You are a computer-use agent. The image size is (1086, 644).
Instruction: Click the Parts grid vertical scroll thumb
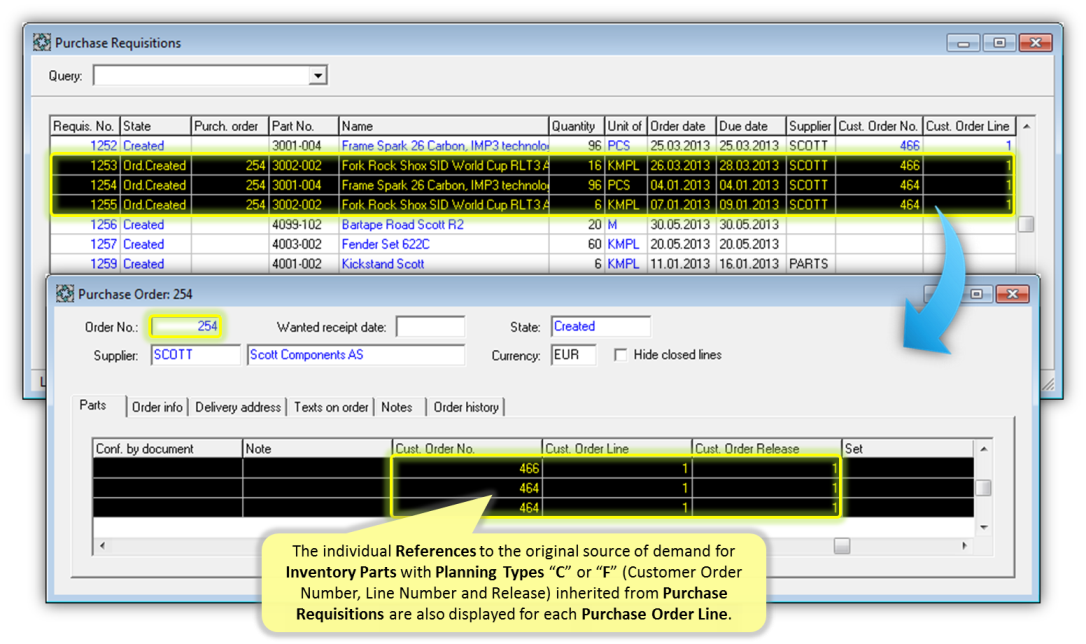(983, 488)
